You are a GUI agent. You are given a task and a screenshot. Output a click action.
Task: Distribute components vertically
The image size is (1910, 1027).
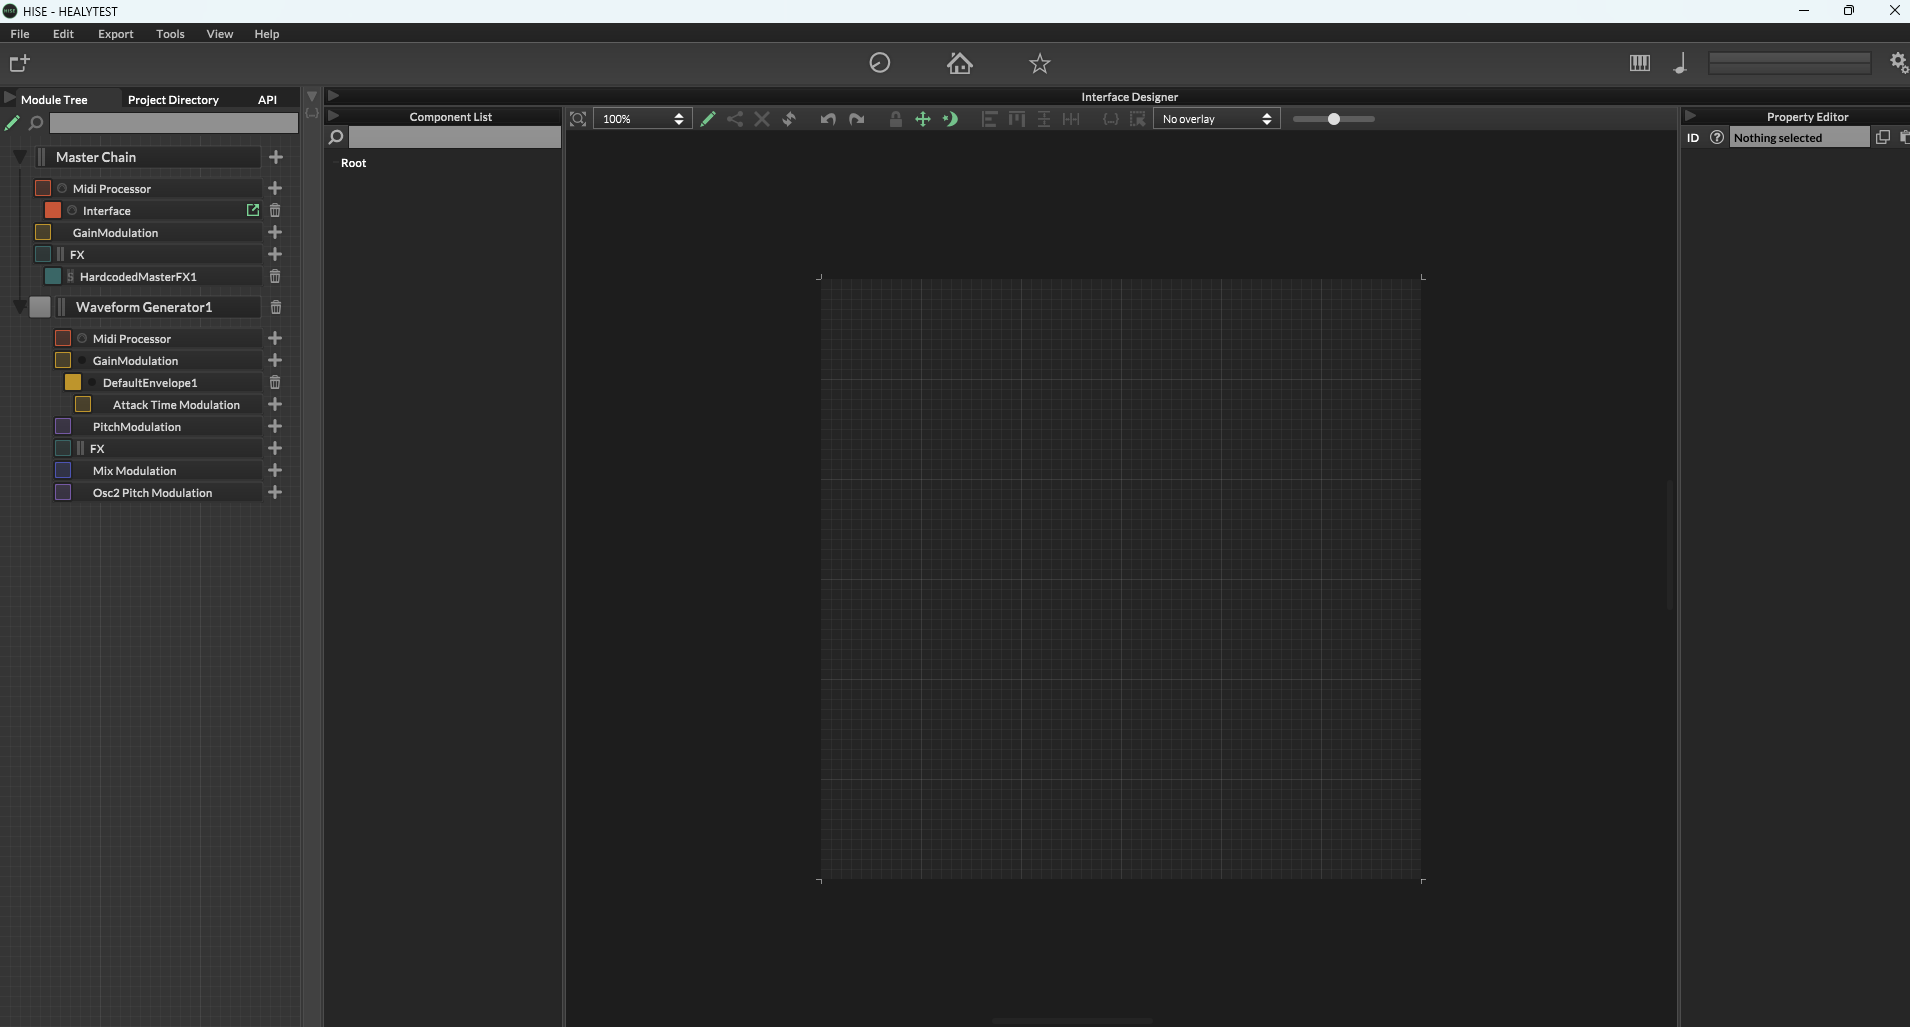click(1044, 119)
